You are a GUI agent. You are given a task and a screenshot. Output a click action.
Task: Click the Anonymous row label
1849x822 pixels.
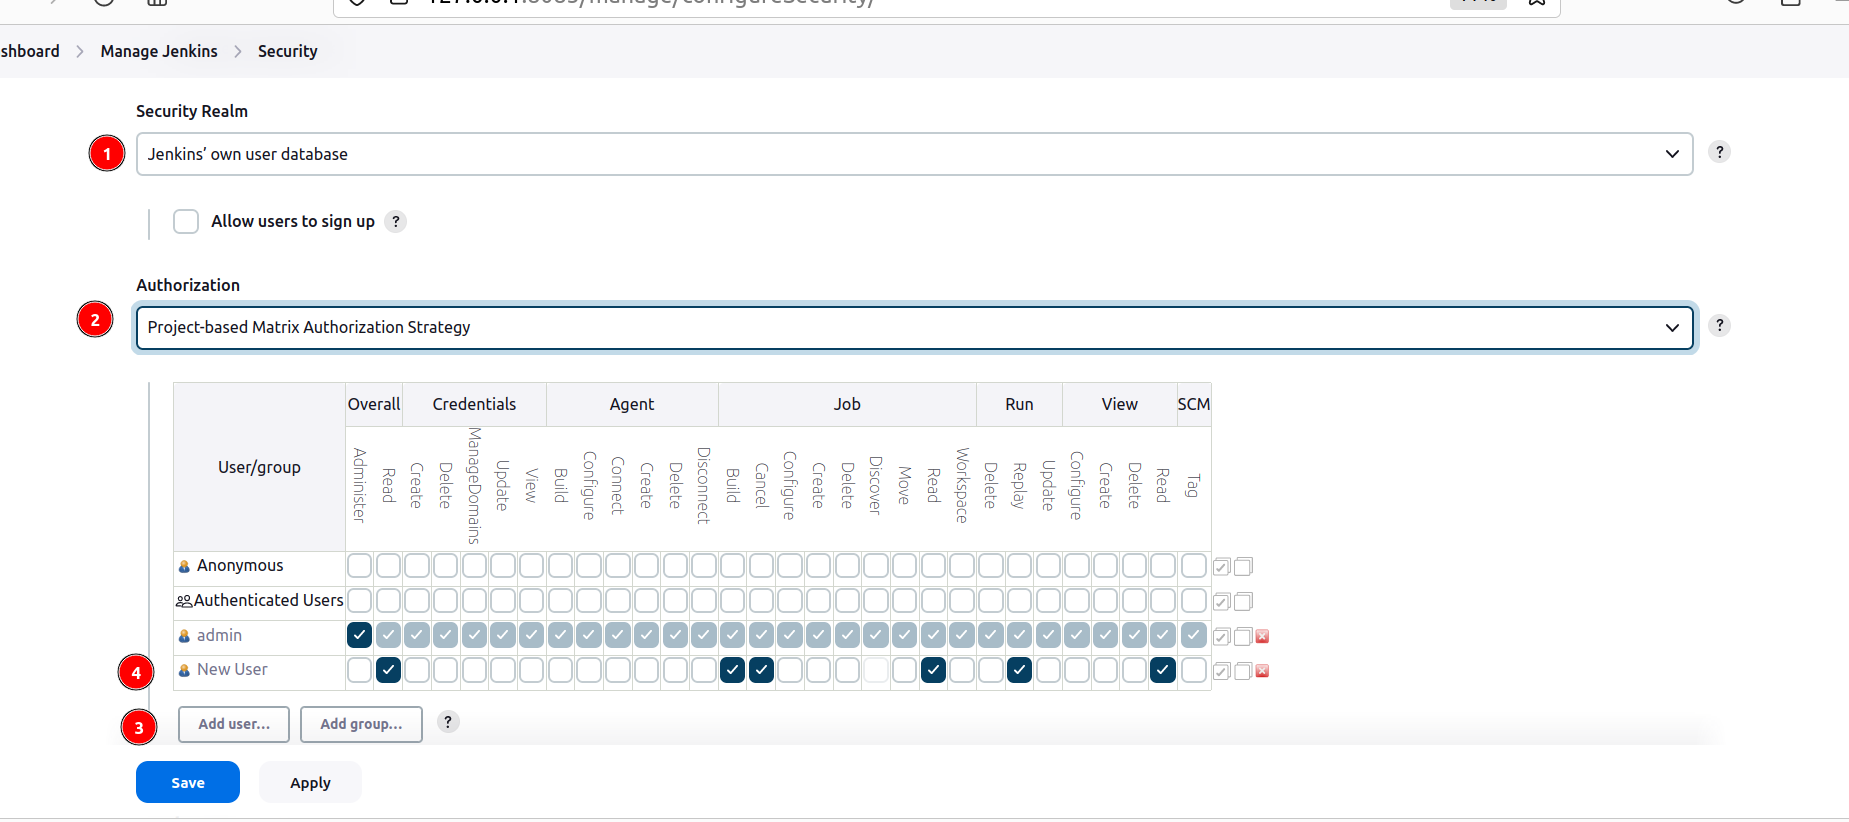tap(240, 566)
